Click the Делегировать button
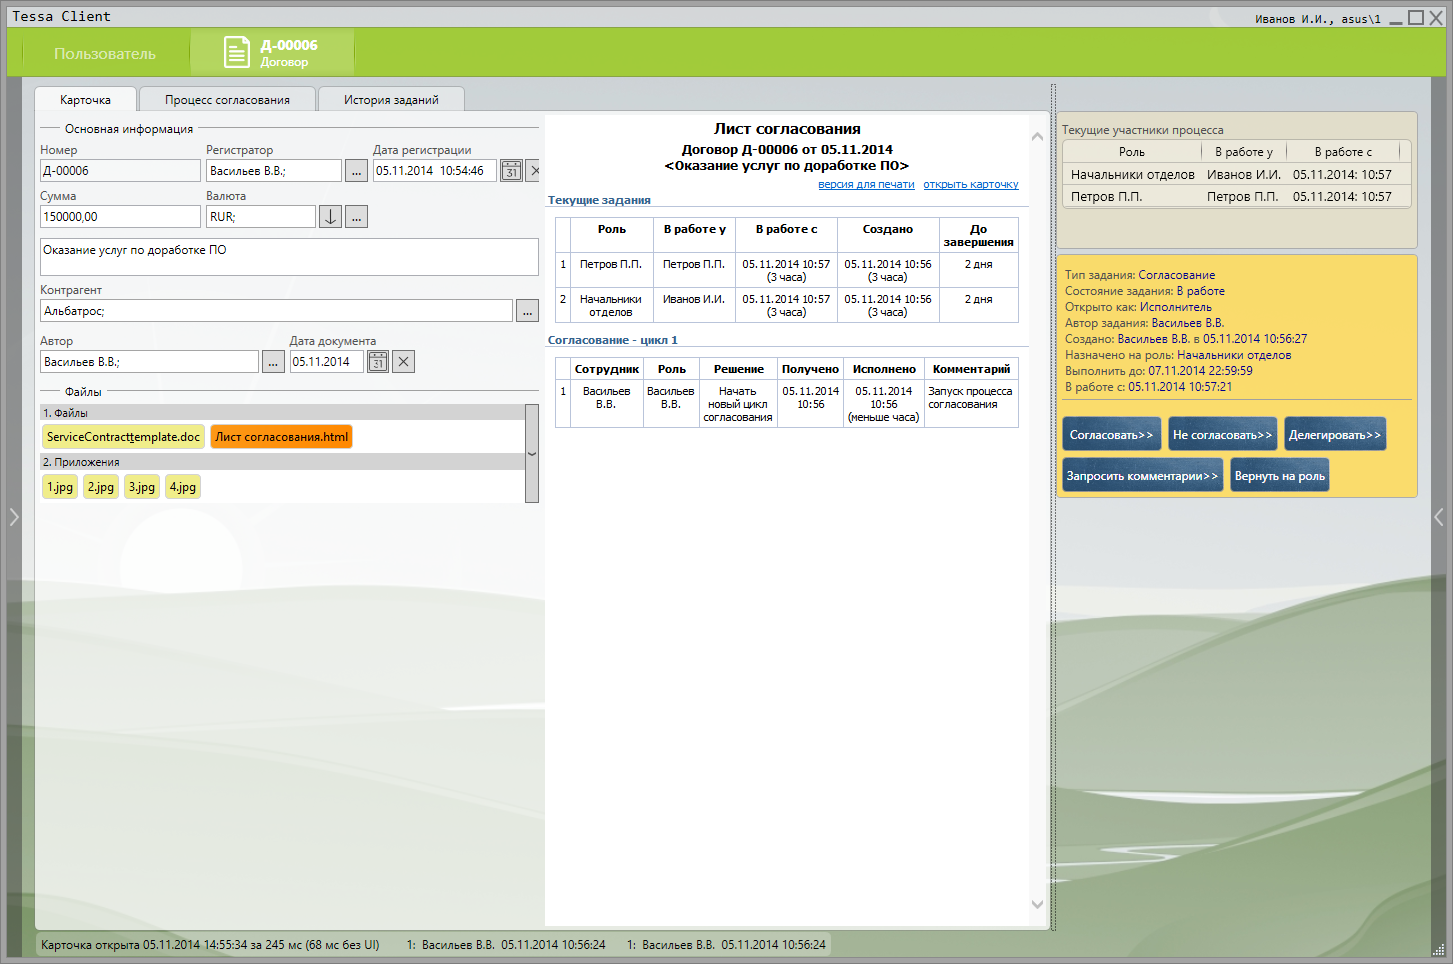The width and height of the screenshot is (1453, 964). coord(1334,435)
